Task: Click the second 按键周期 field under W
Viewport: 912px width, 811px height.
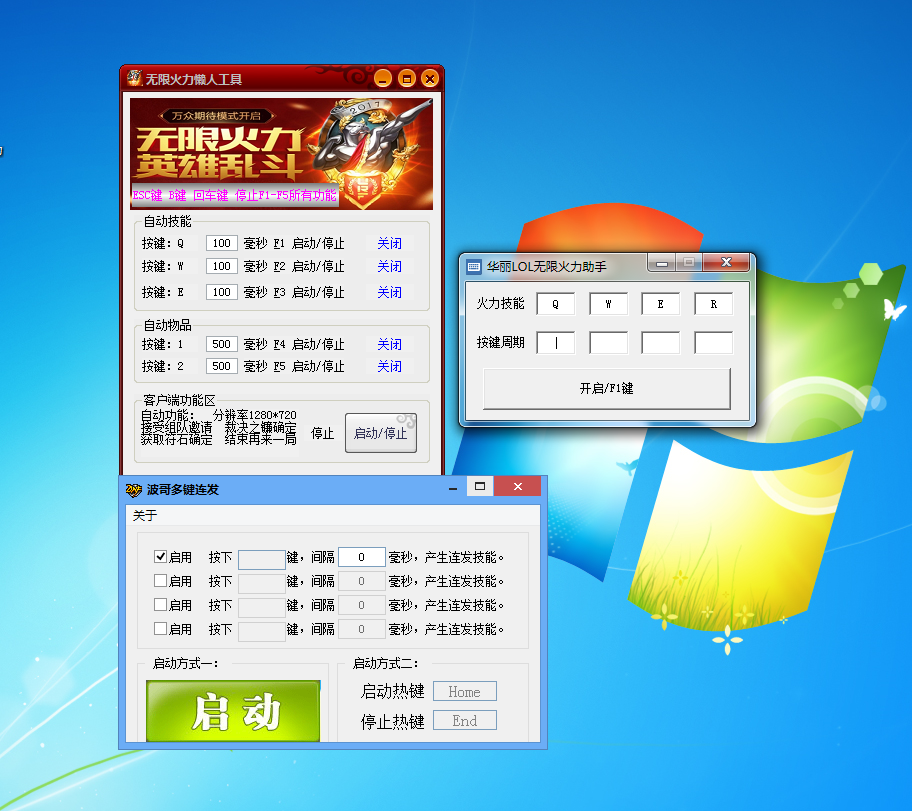Action: [x=608, y=343]
